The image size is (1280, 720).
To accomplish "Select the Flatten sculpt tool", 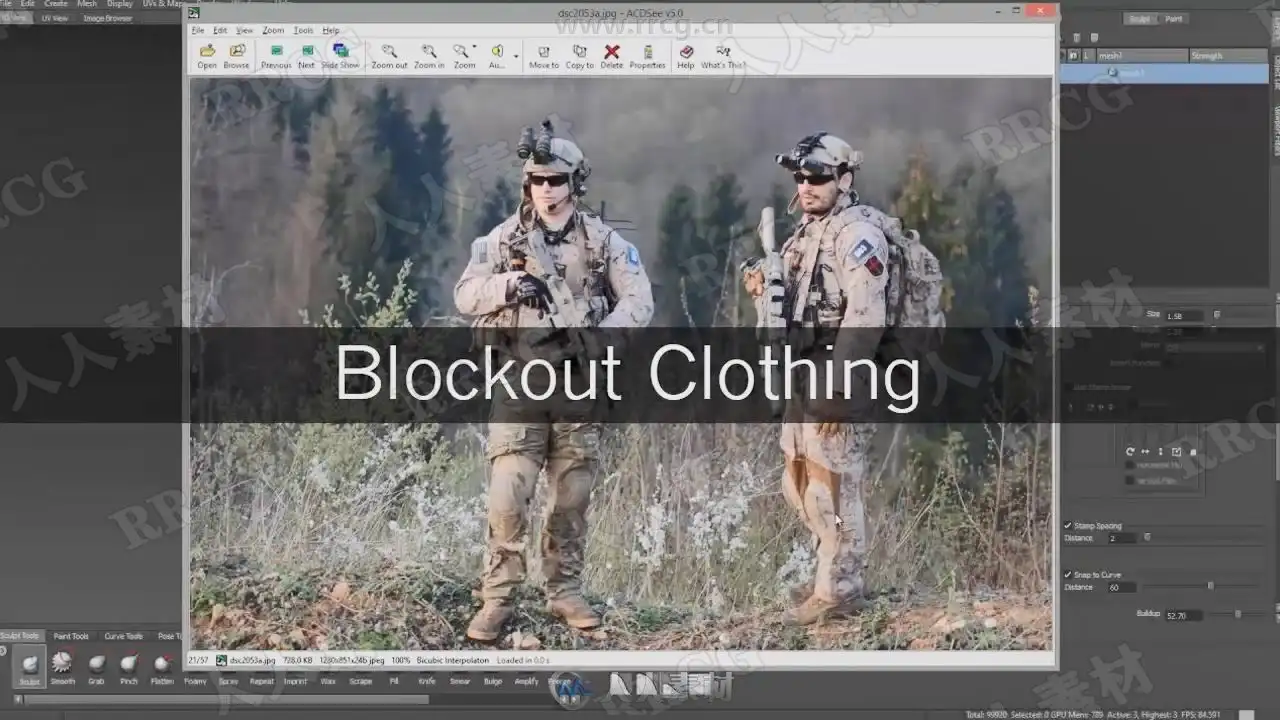I will coord(162,667).
